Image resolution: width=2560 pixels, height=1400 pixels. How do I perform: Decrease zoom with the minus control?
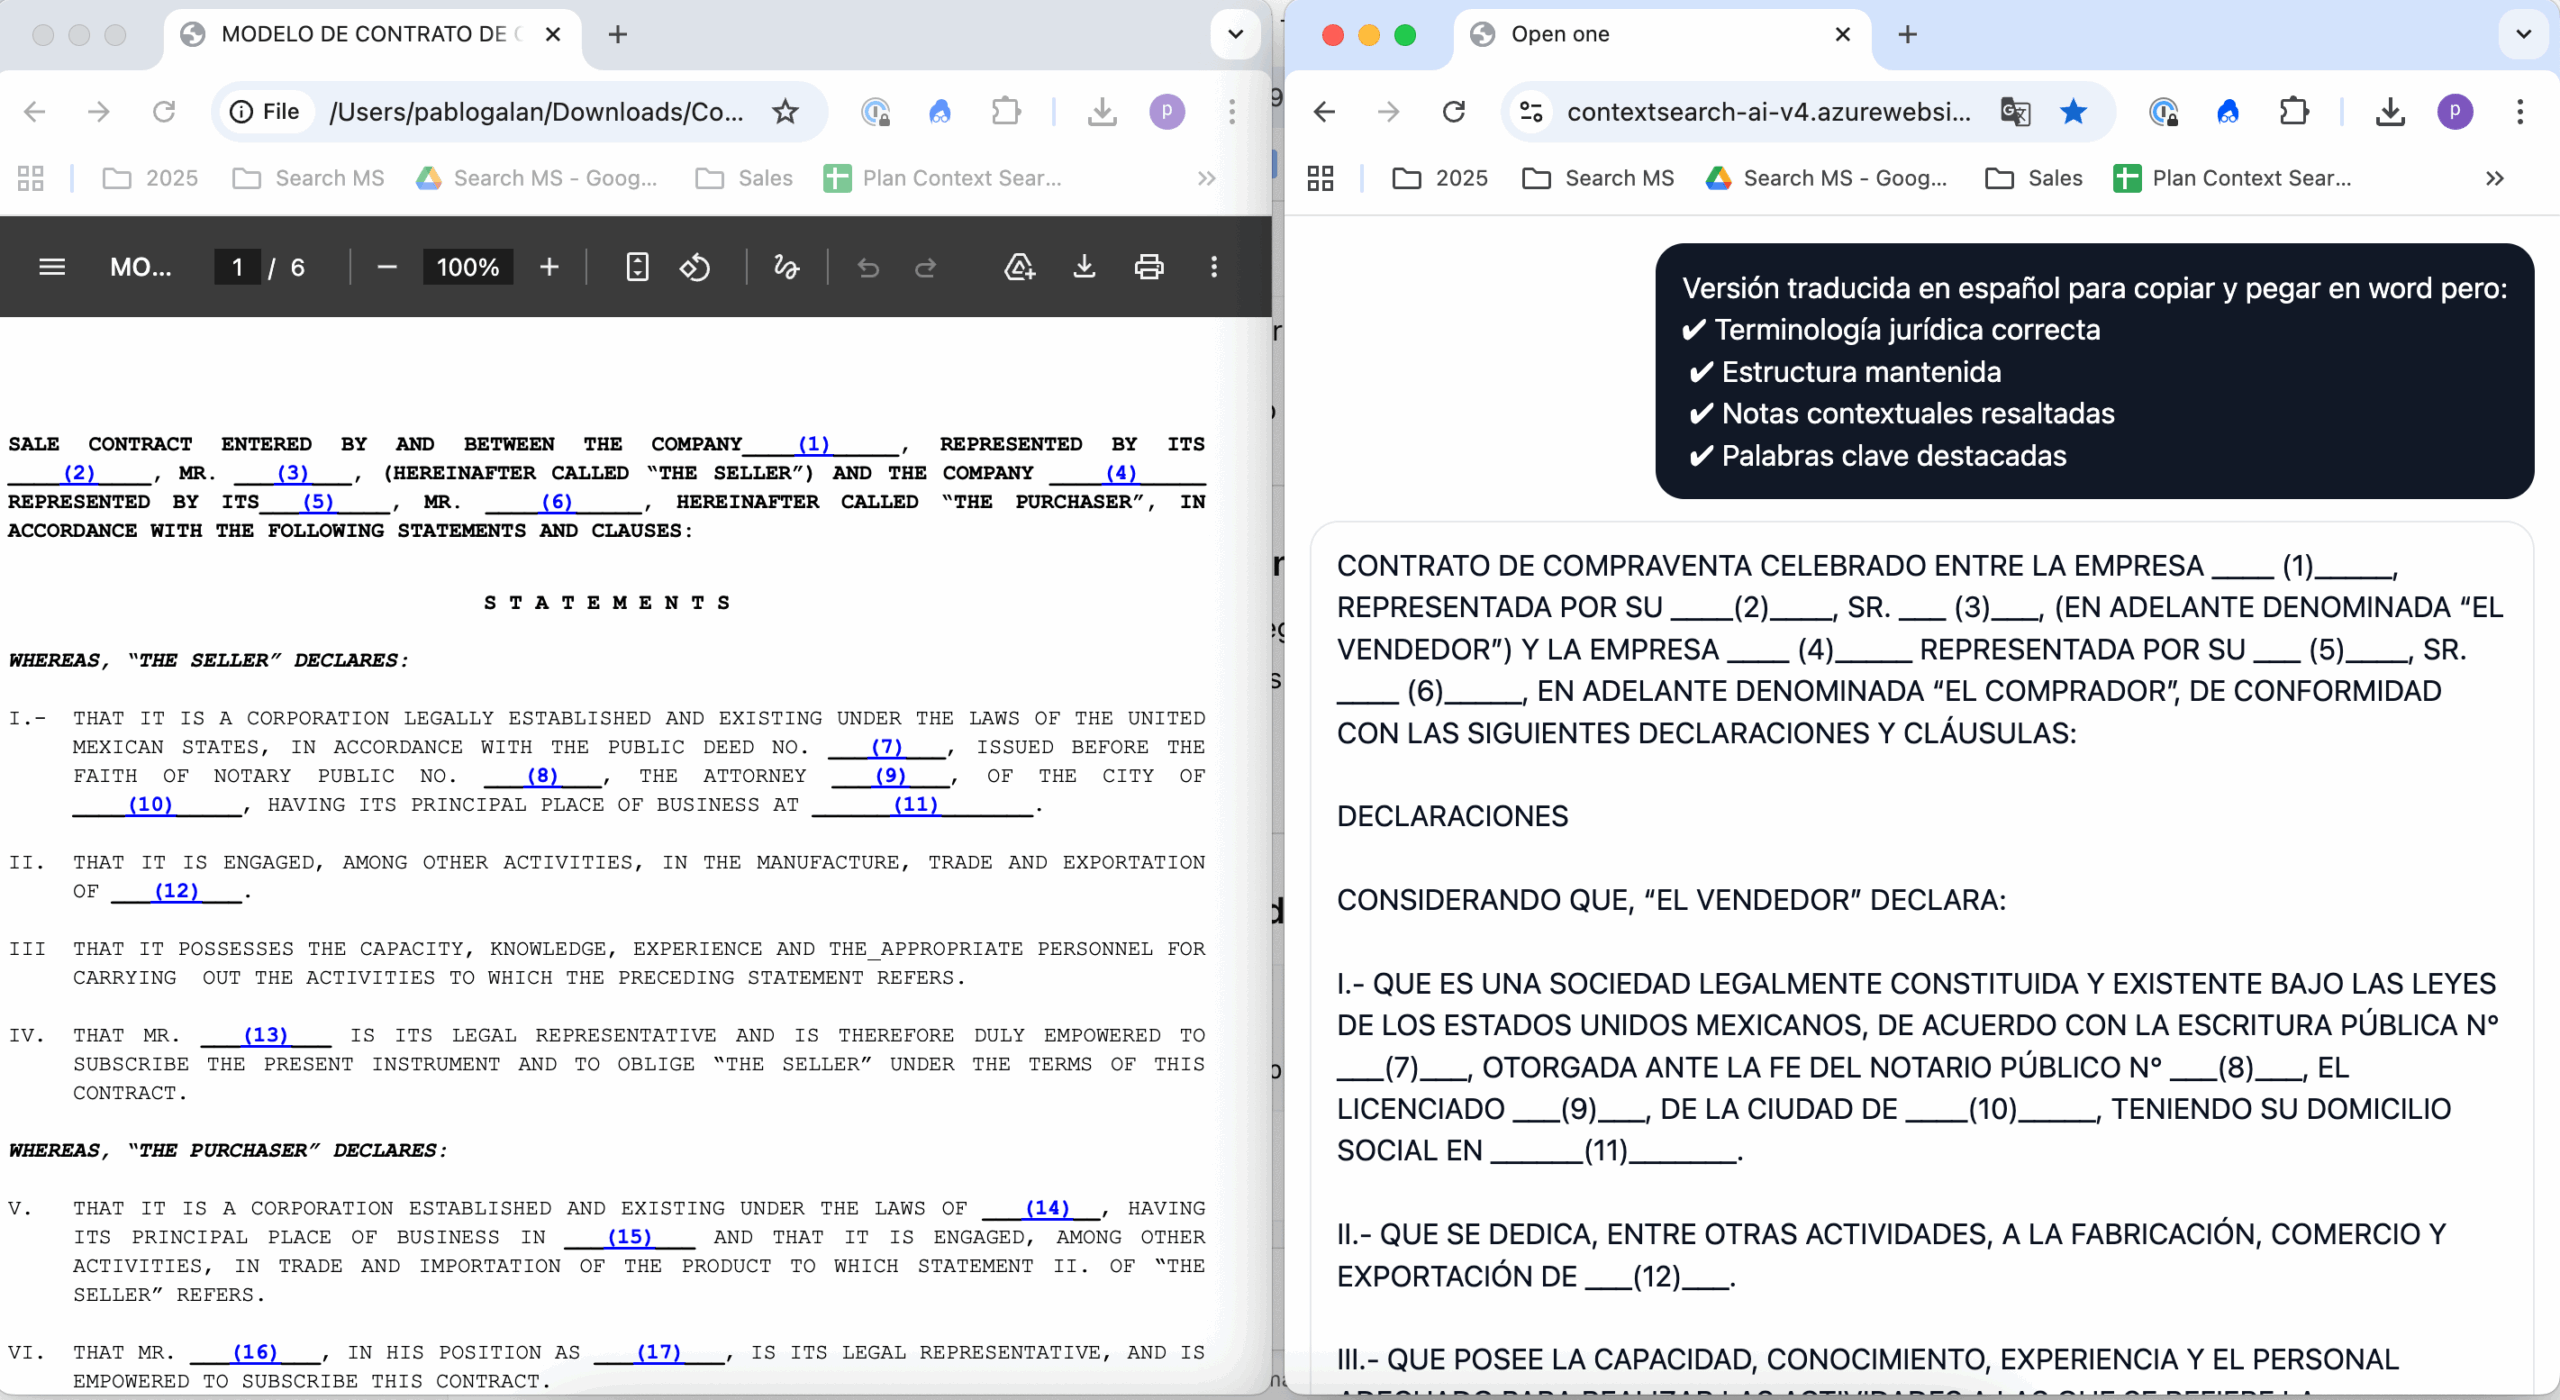(386, 267)
